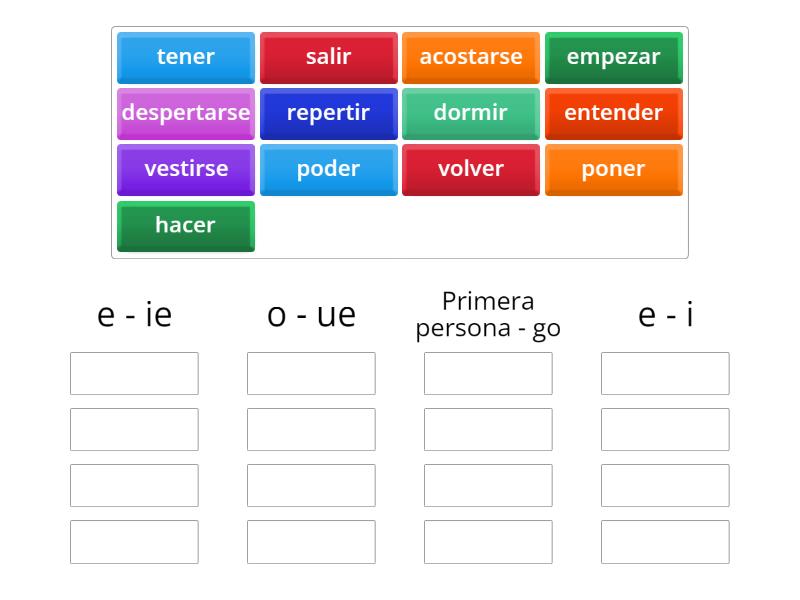800x600 pixels.
Task: Click the top slot under 'Primera persona - go'
Action: coord(489,373)
